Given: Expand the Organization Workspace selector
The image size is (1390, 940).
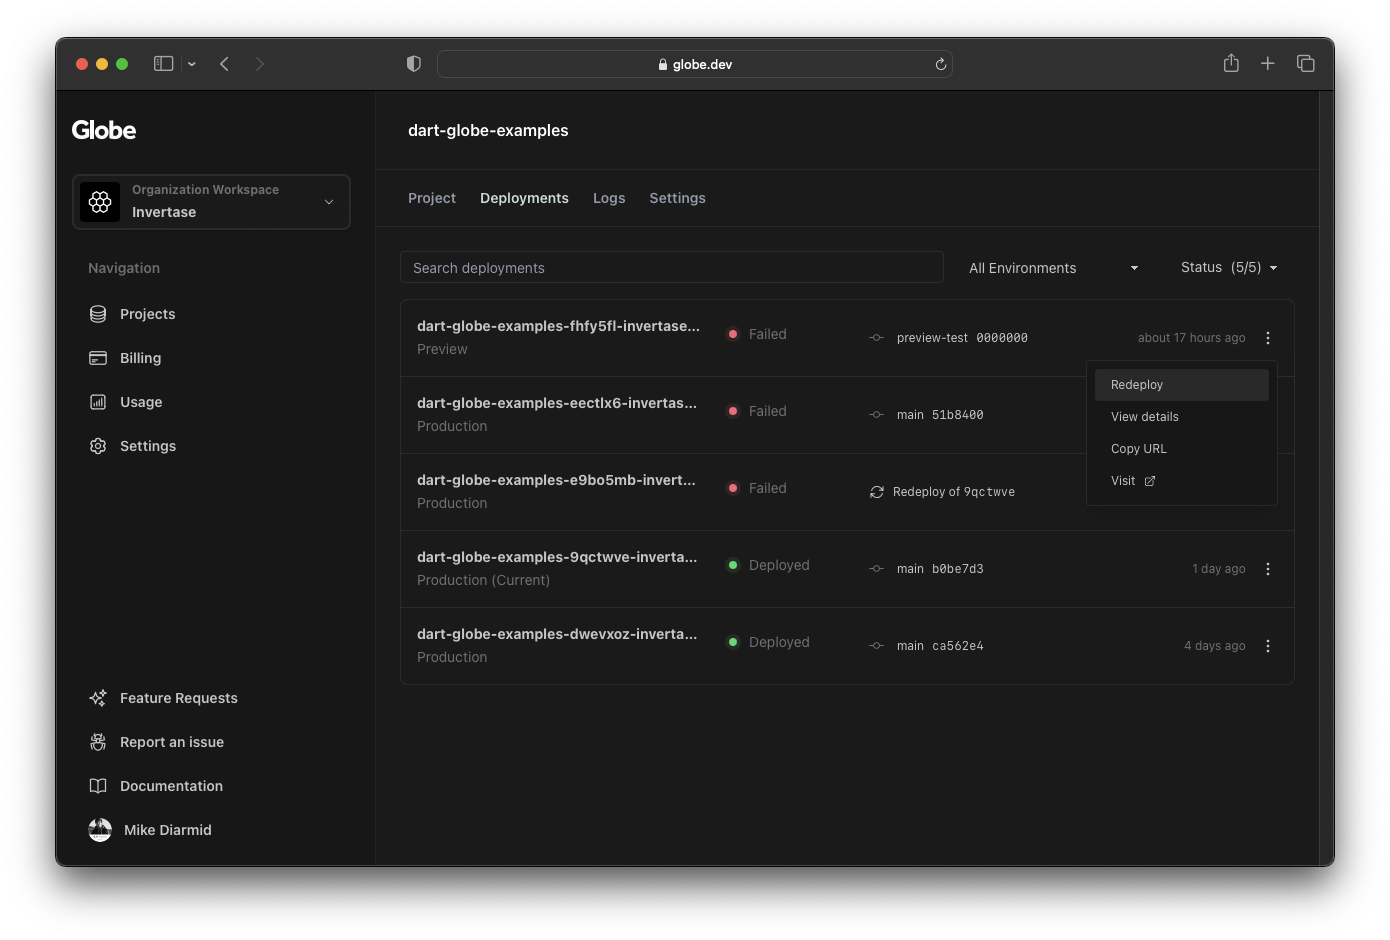Looking at the screenshot, I should click(x=211, y=202).
